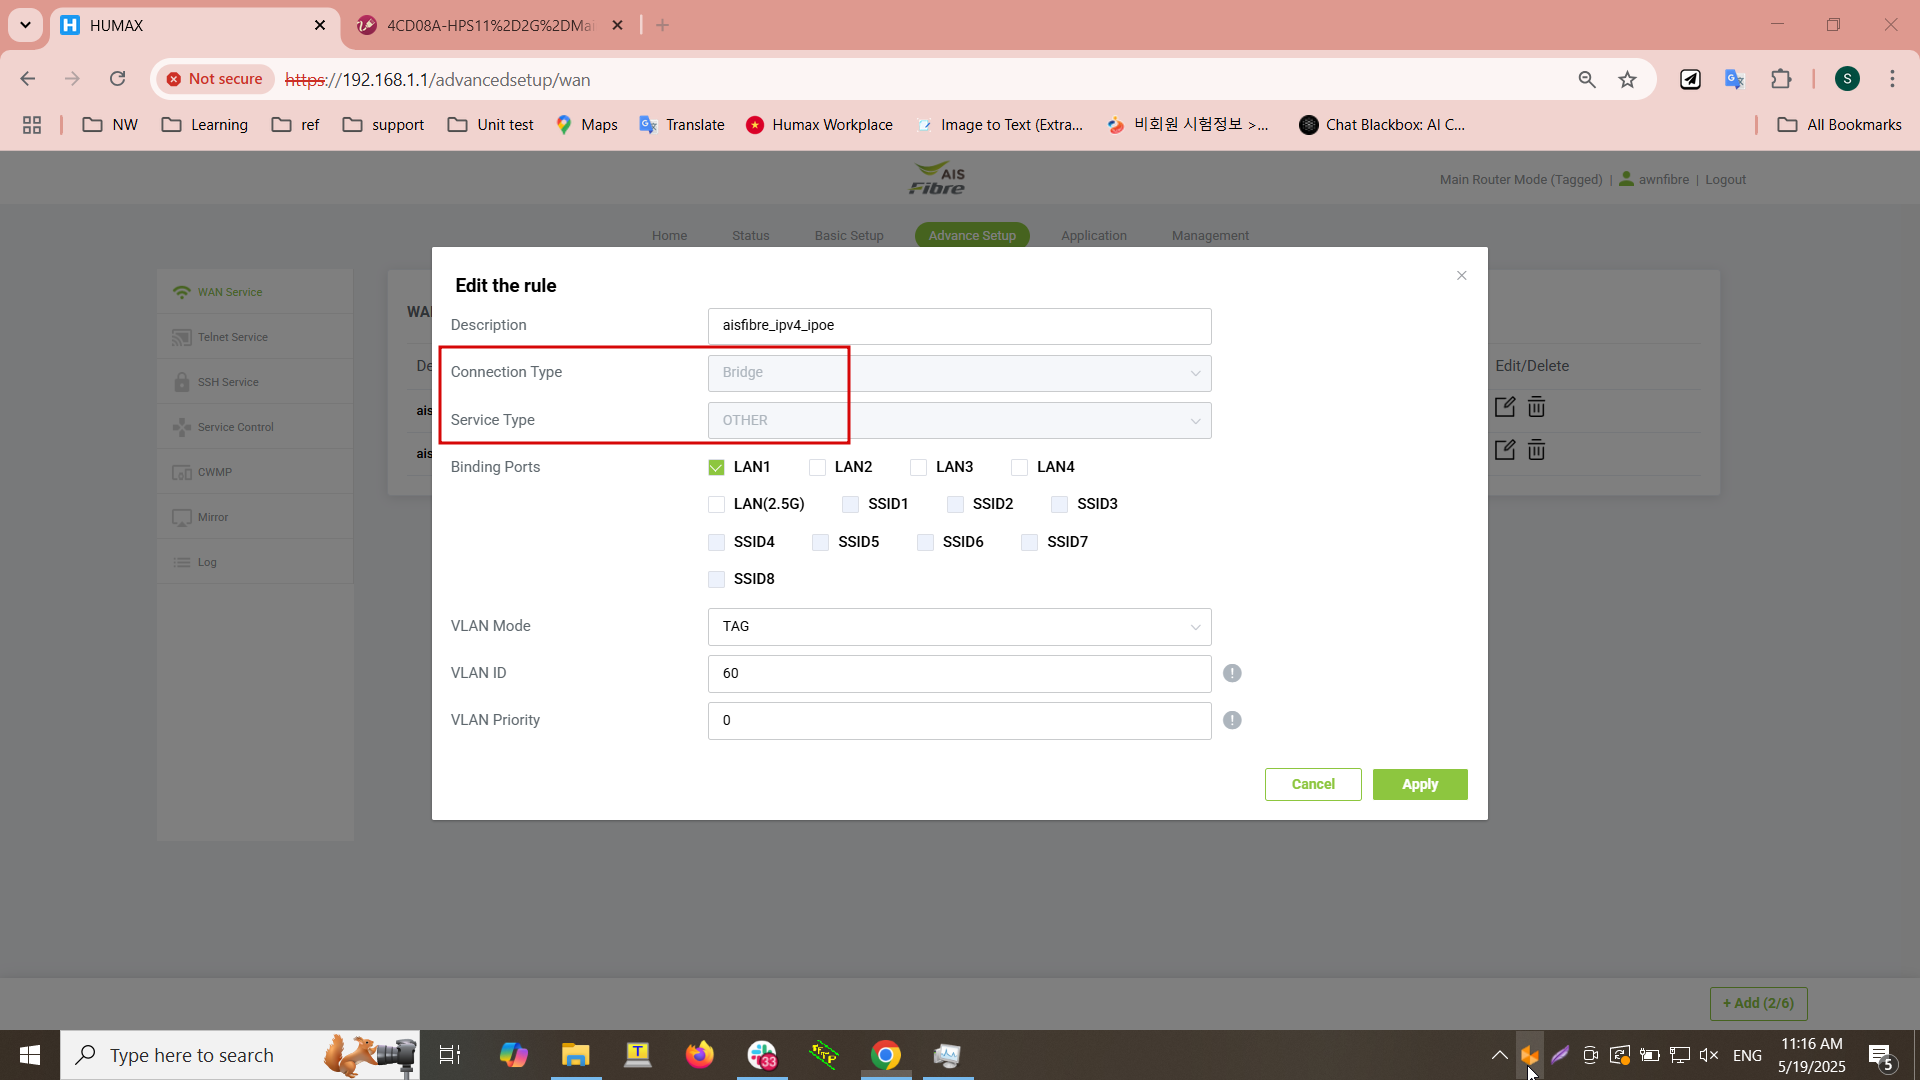Check the LAN(2.5G) binding port
This screenshot has width=1920, height=1080.
coord(716,504)
